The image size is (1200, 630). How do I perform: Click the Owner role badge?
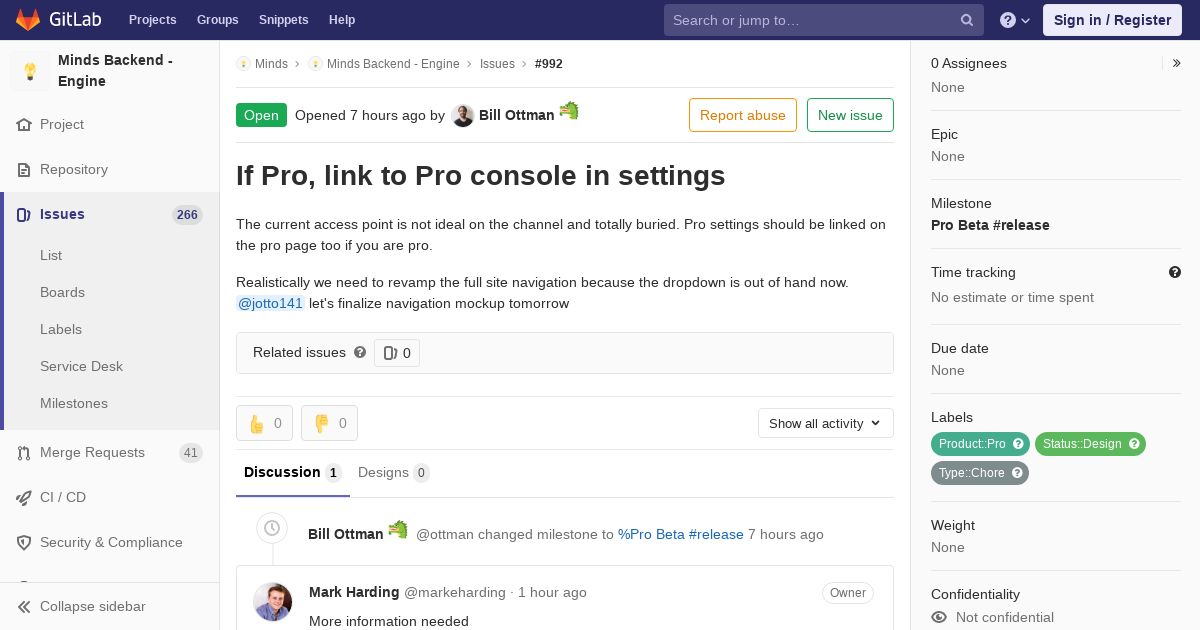[x=848, y=593]
